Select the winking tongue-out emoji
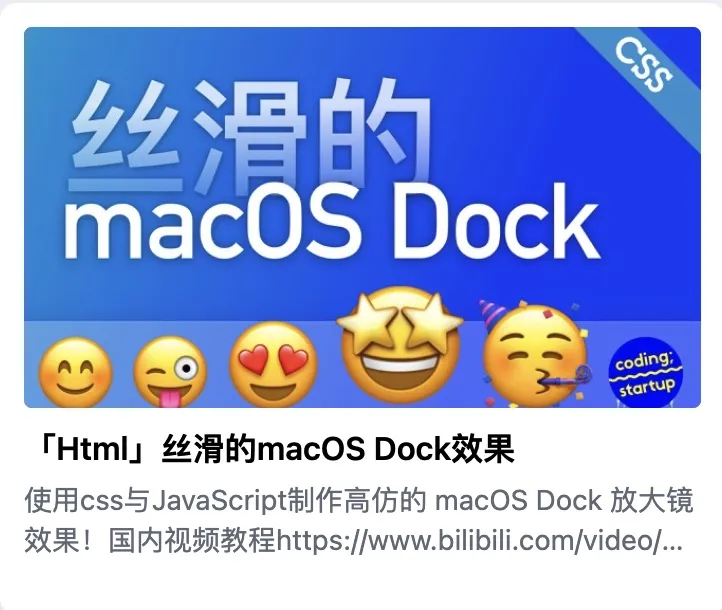Screen dimensions: 722x610 170,372
